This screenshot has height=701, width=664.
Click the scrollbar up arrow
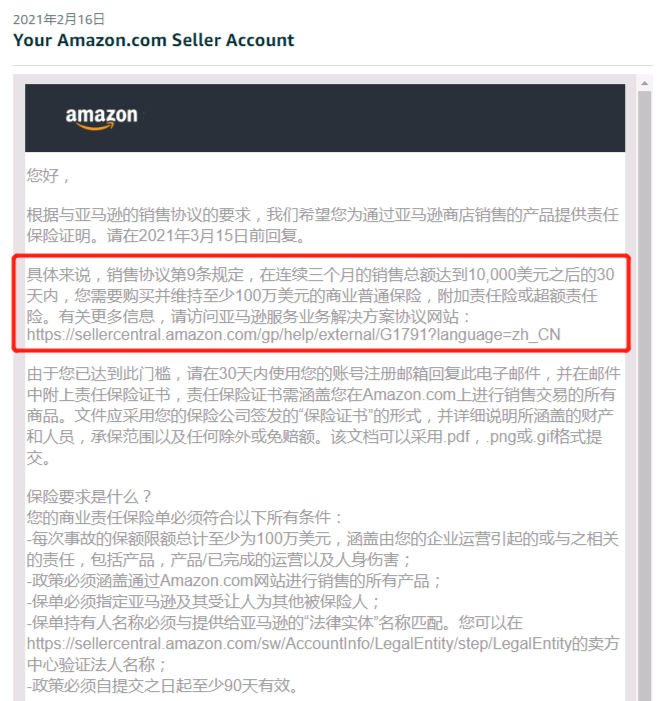point(644,83)
